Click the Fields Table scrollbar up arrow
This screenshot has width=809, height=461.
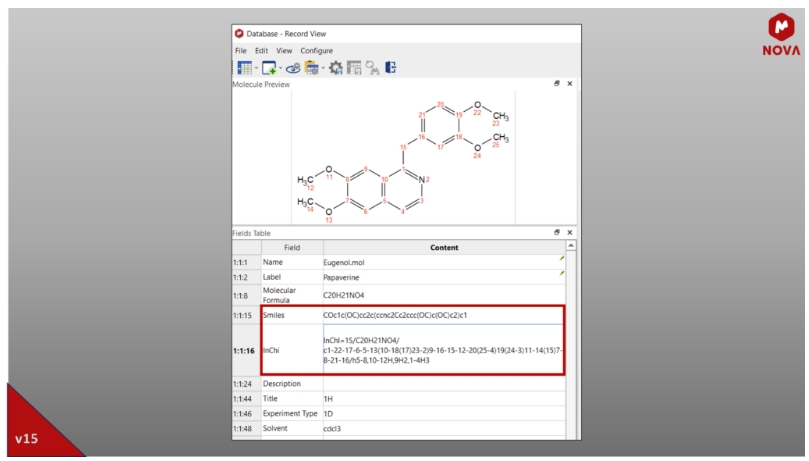point(571,246)
